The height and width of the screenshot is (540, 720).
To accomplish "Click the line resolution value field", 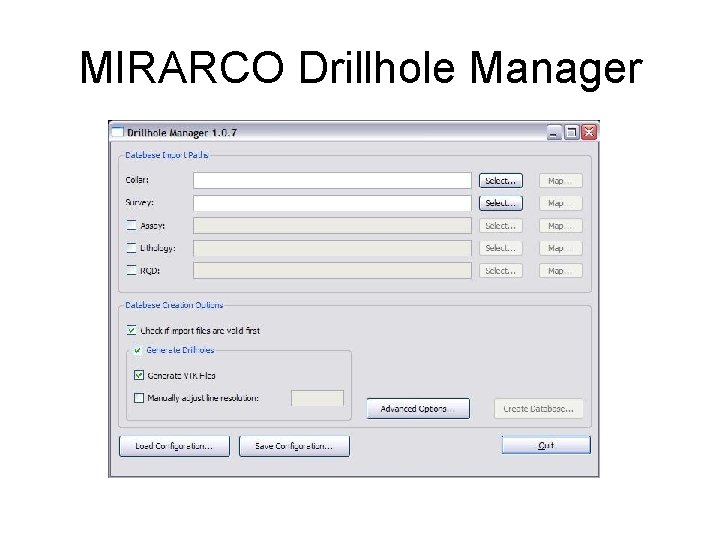I will pos(317,398).
